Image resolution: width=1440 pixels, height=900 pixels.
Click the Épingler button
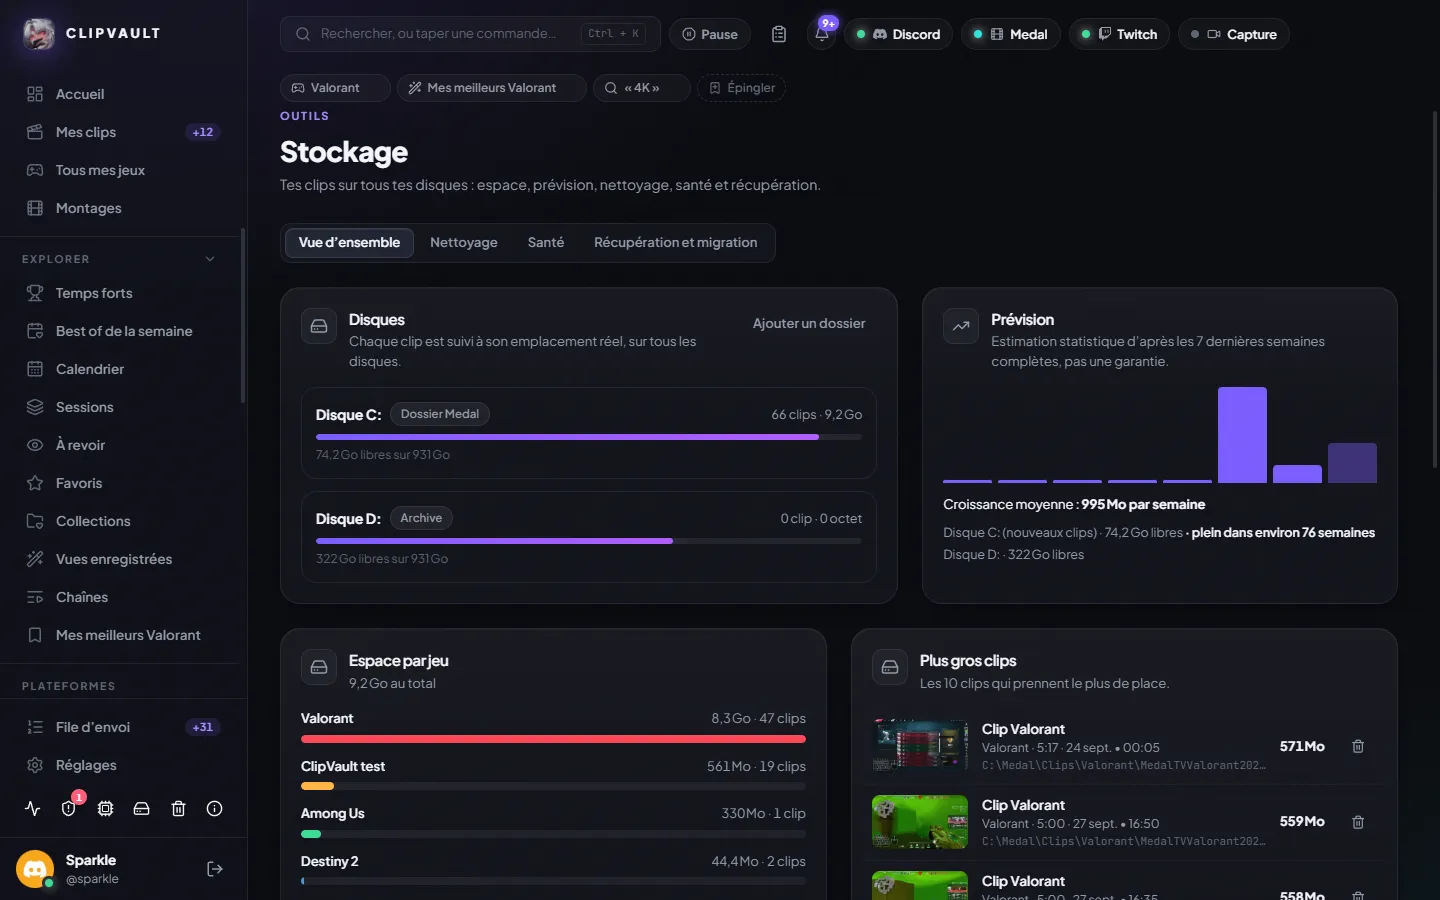(742, 88)
